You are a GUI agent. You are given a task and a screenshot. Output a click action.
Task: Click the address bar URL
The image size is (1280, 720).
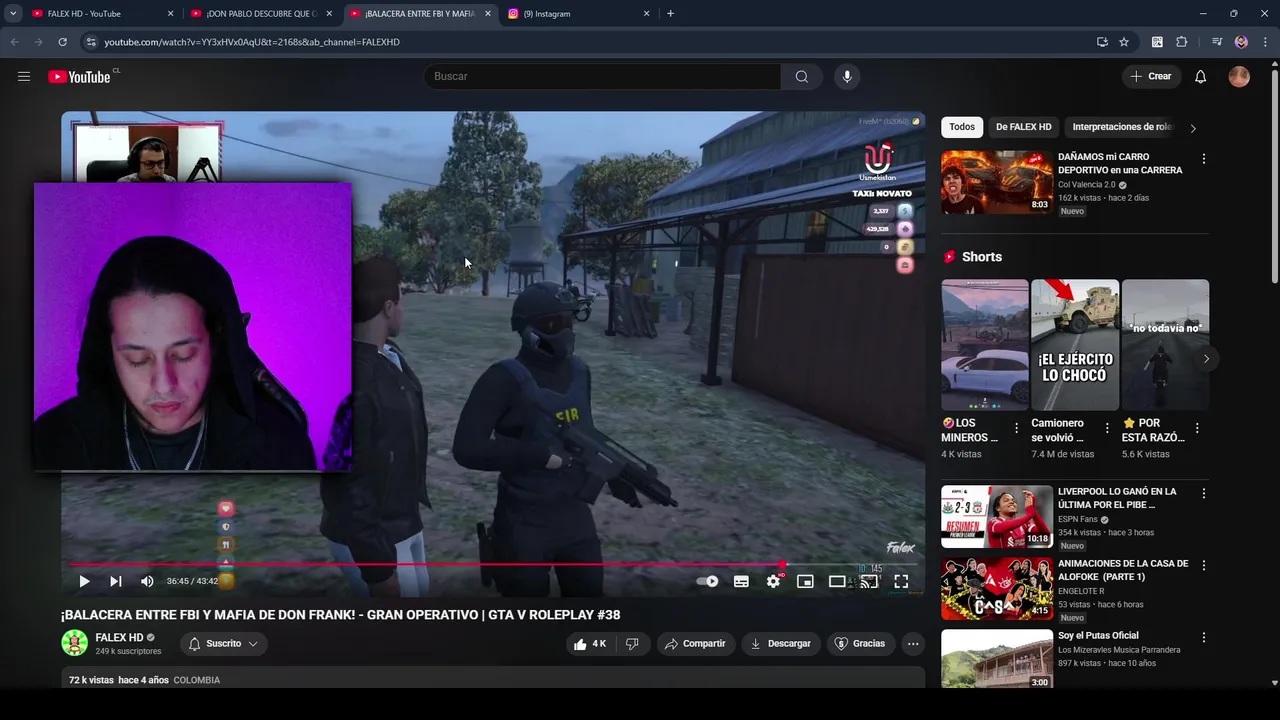click(x=252, y=42)
